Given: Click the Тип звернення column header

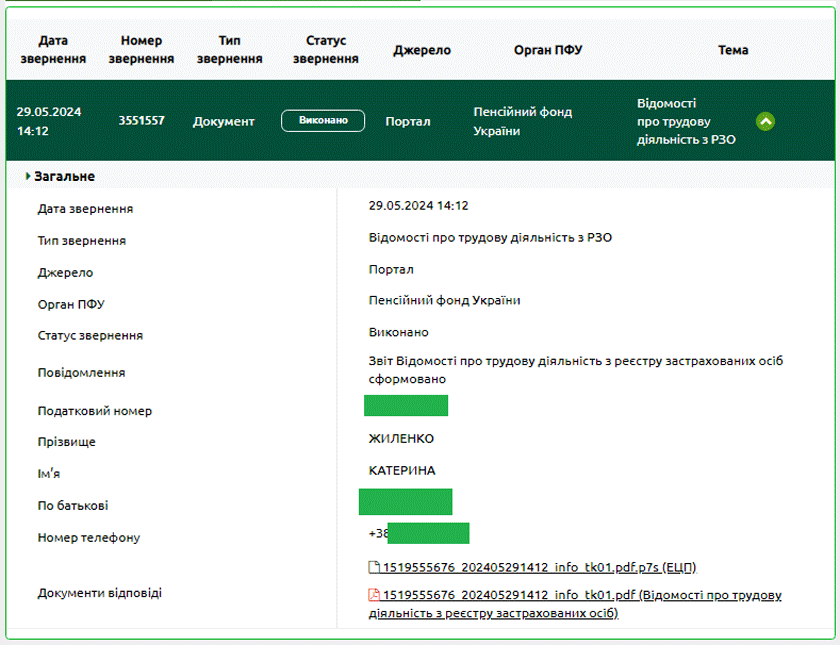Looking at the screenshot, I should click(229, 50).
